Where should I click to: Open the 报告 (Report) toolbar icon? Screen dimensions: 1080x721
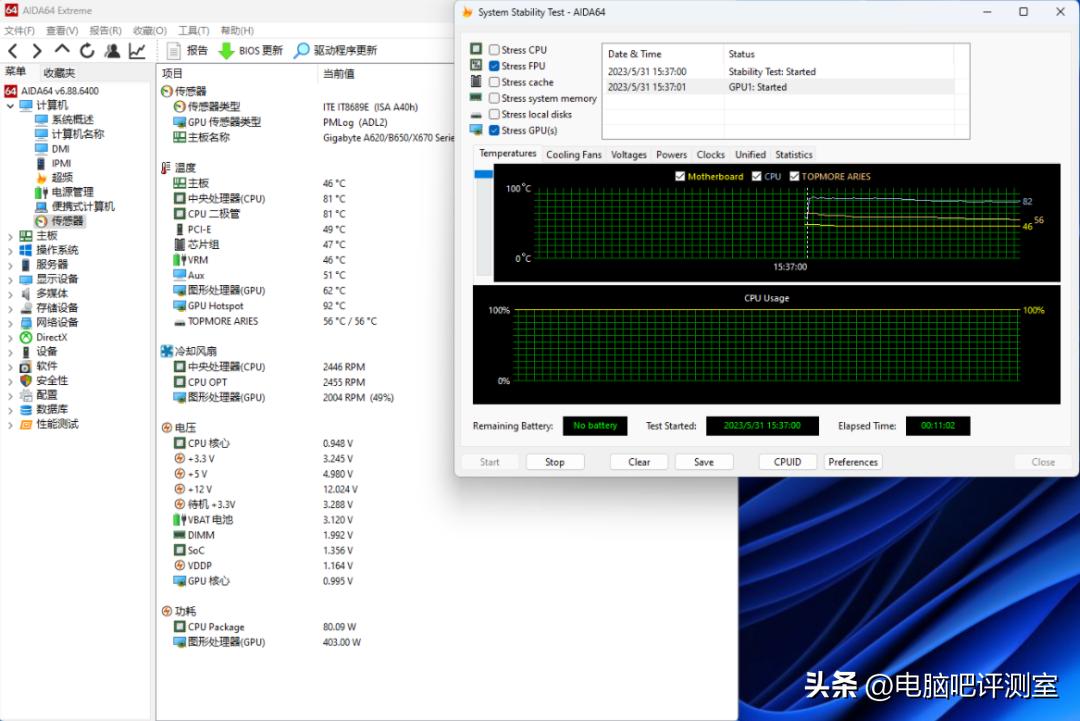point(187,50)
